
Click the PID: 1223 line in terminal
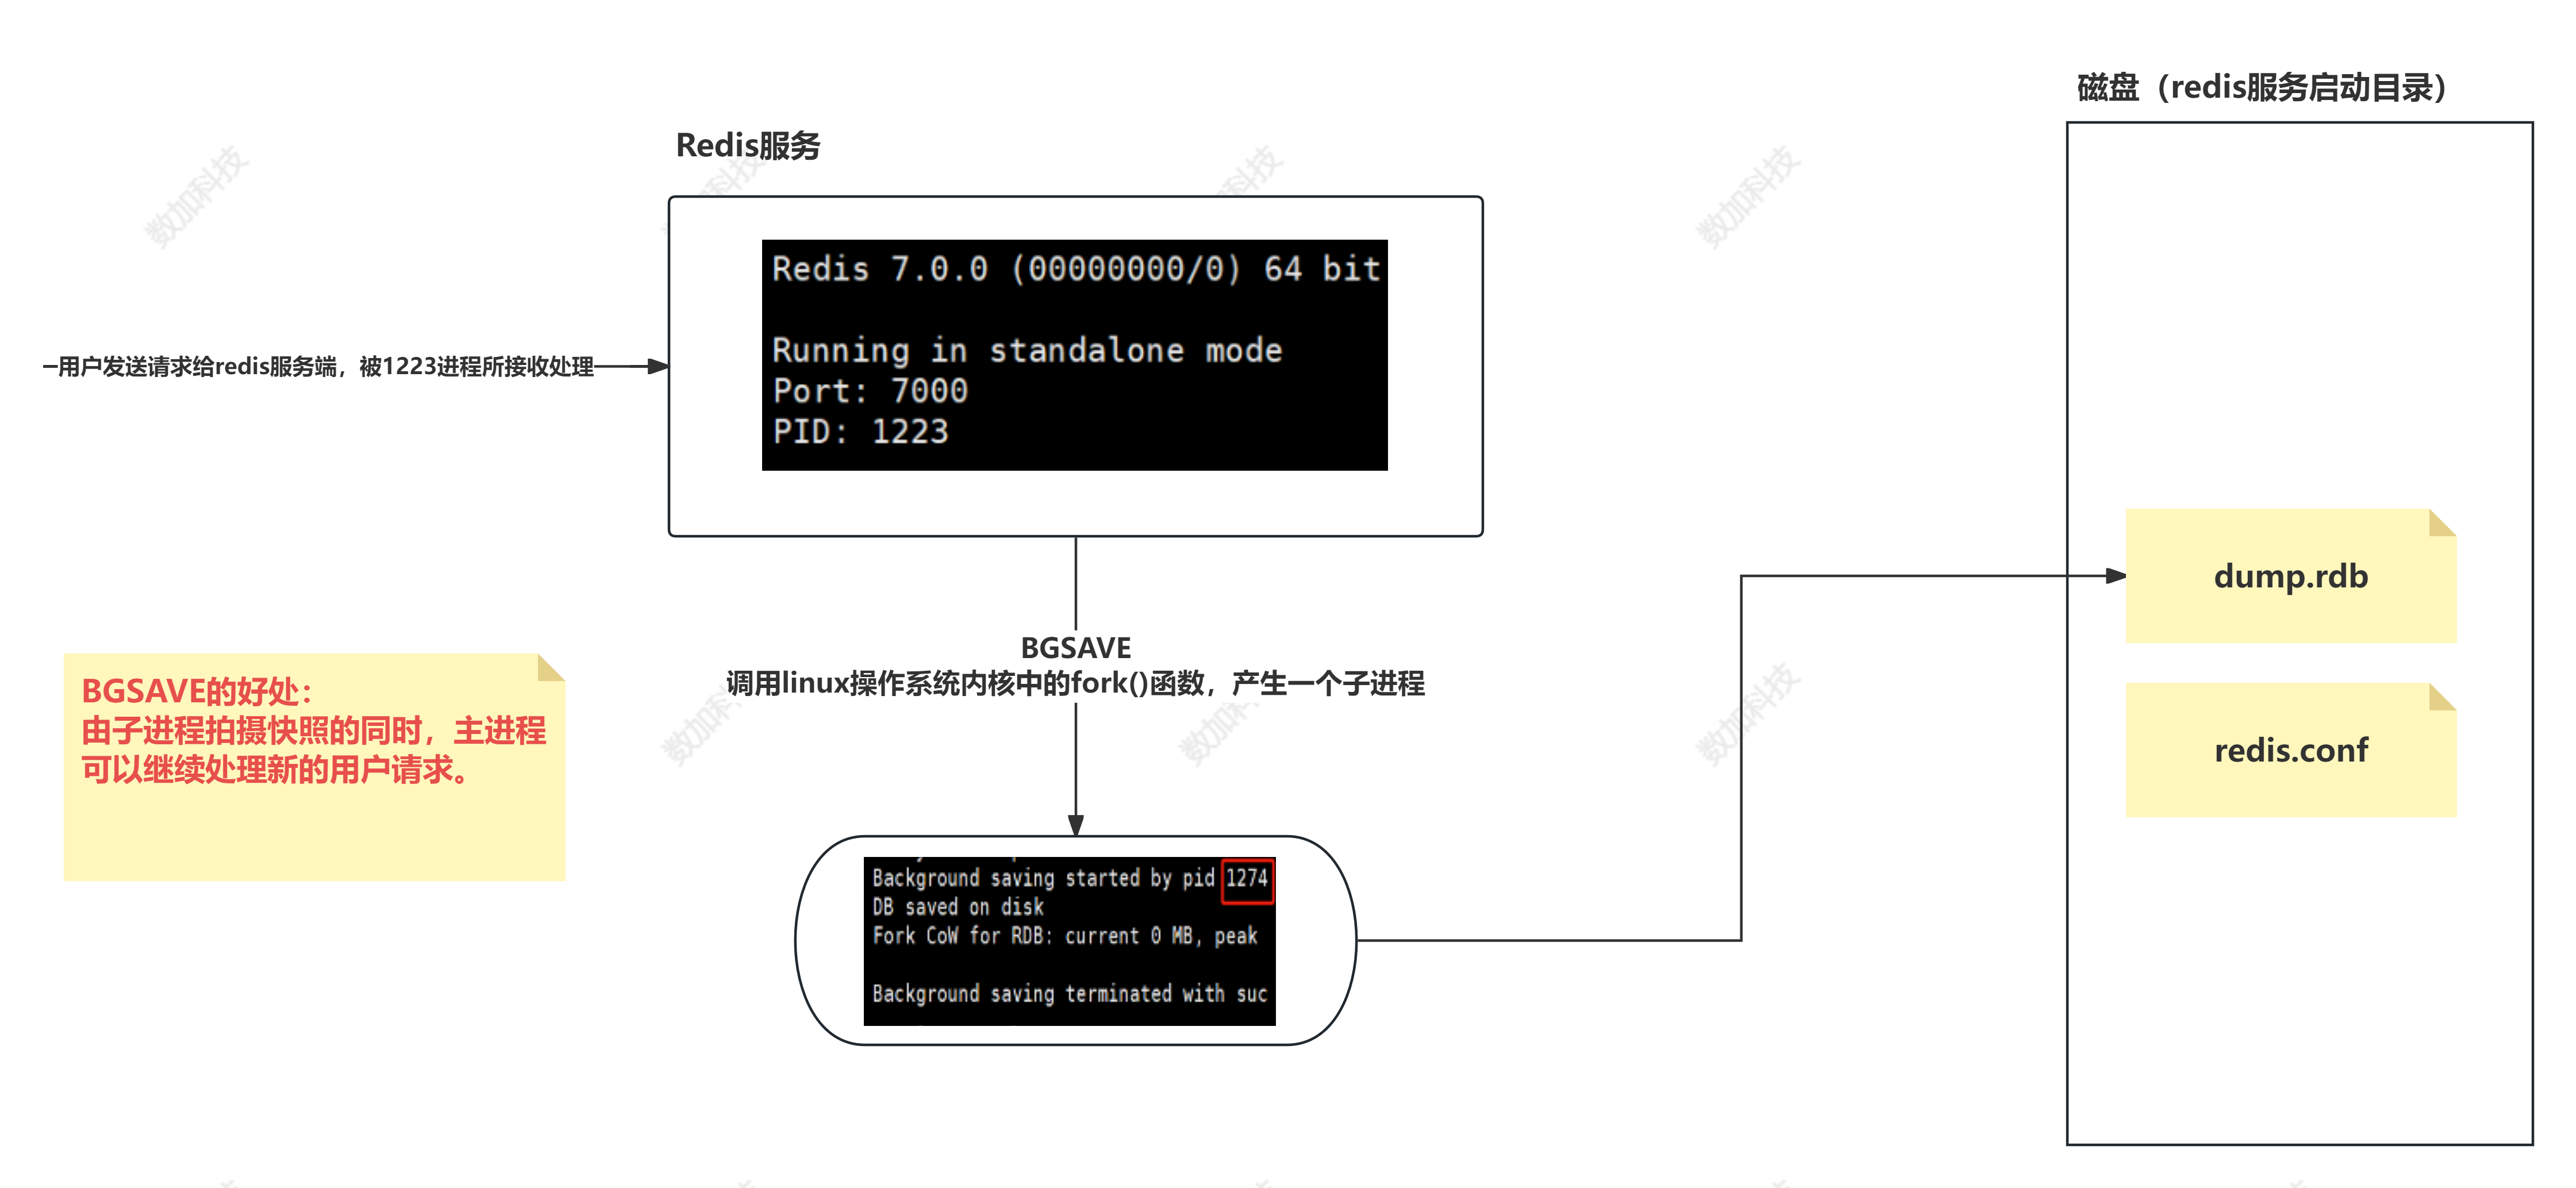[x=860, y=432]
